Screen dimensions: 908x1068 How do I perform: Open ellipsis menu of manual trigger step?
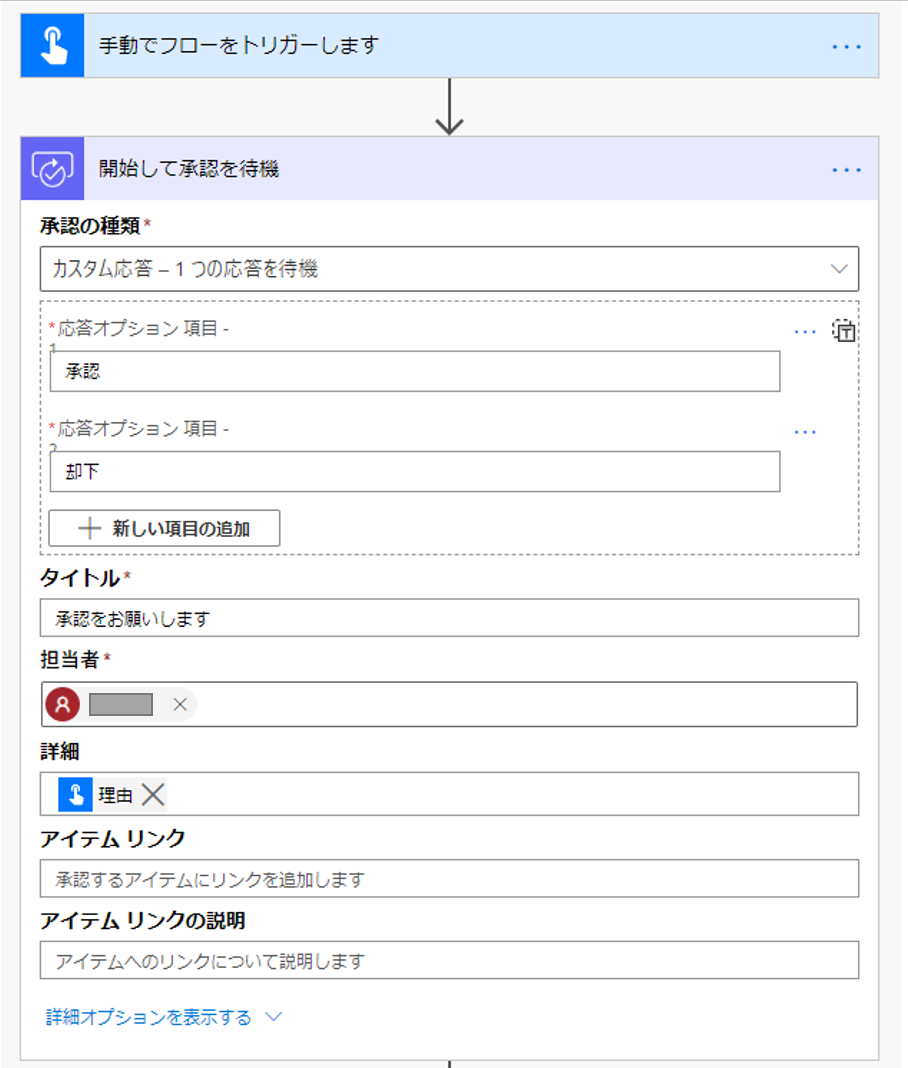(x=846, y=46)
